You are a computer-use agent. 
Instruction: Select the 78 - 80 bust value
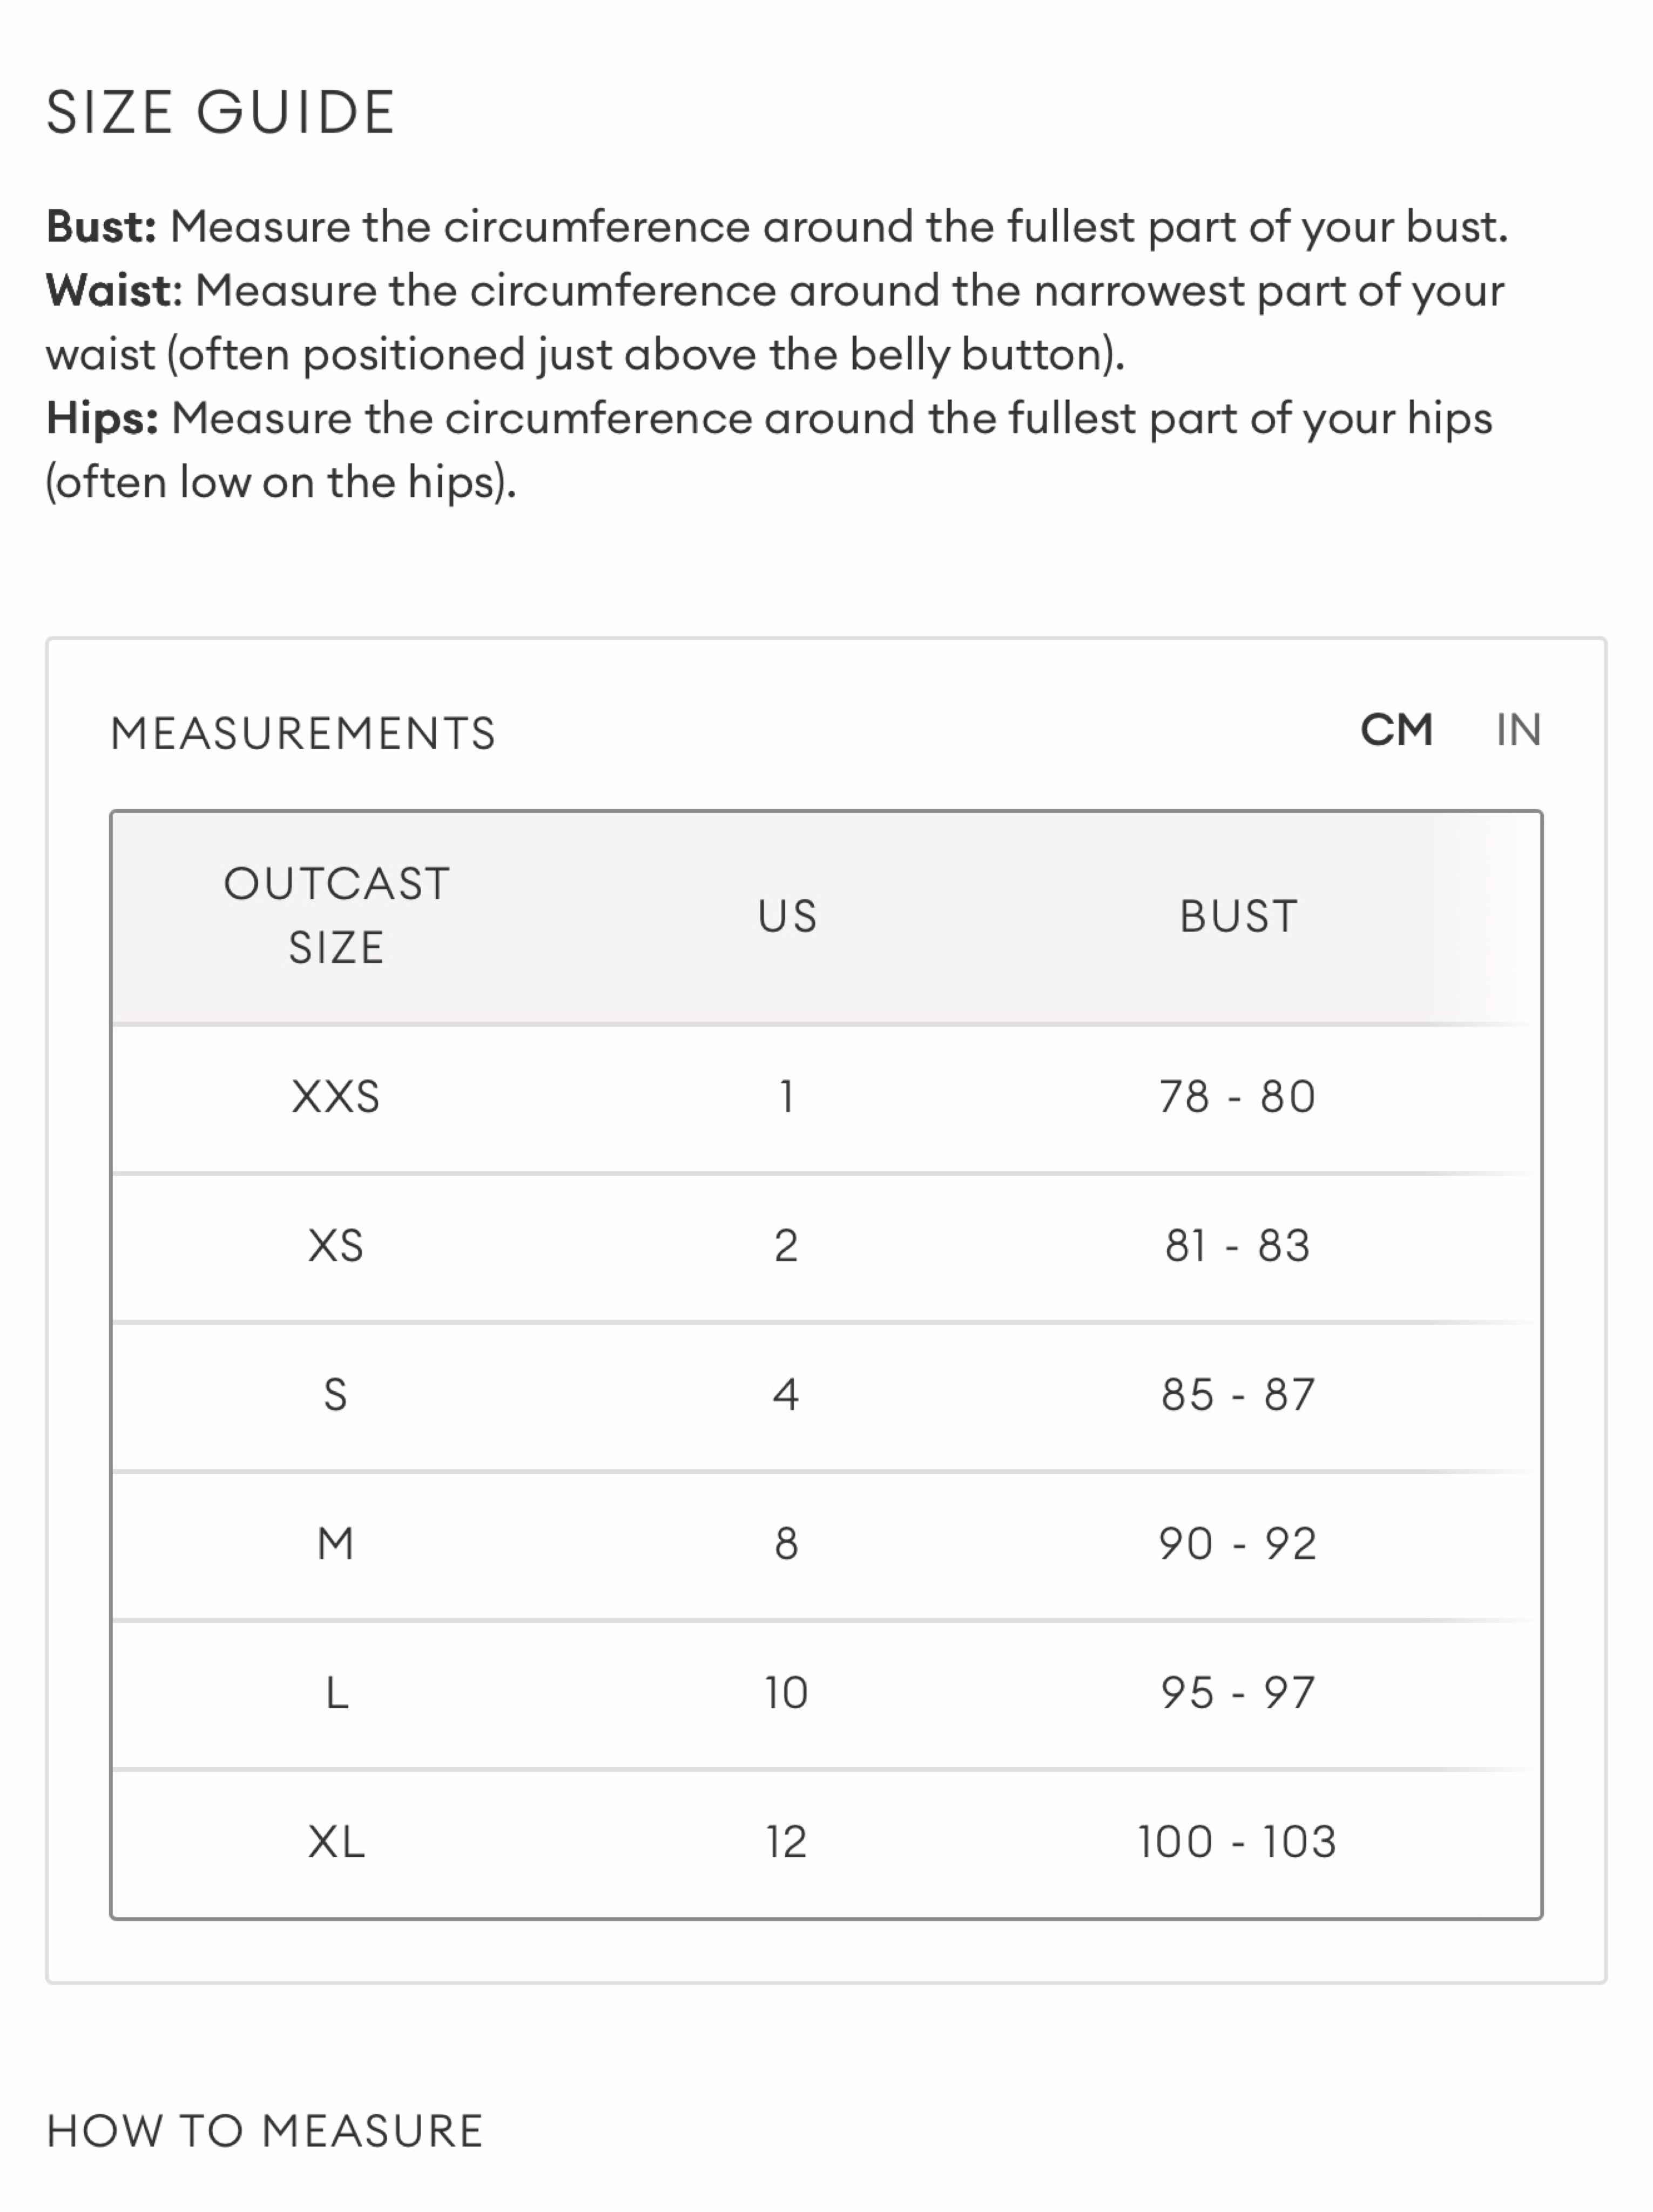coord(1238,1097)
